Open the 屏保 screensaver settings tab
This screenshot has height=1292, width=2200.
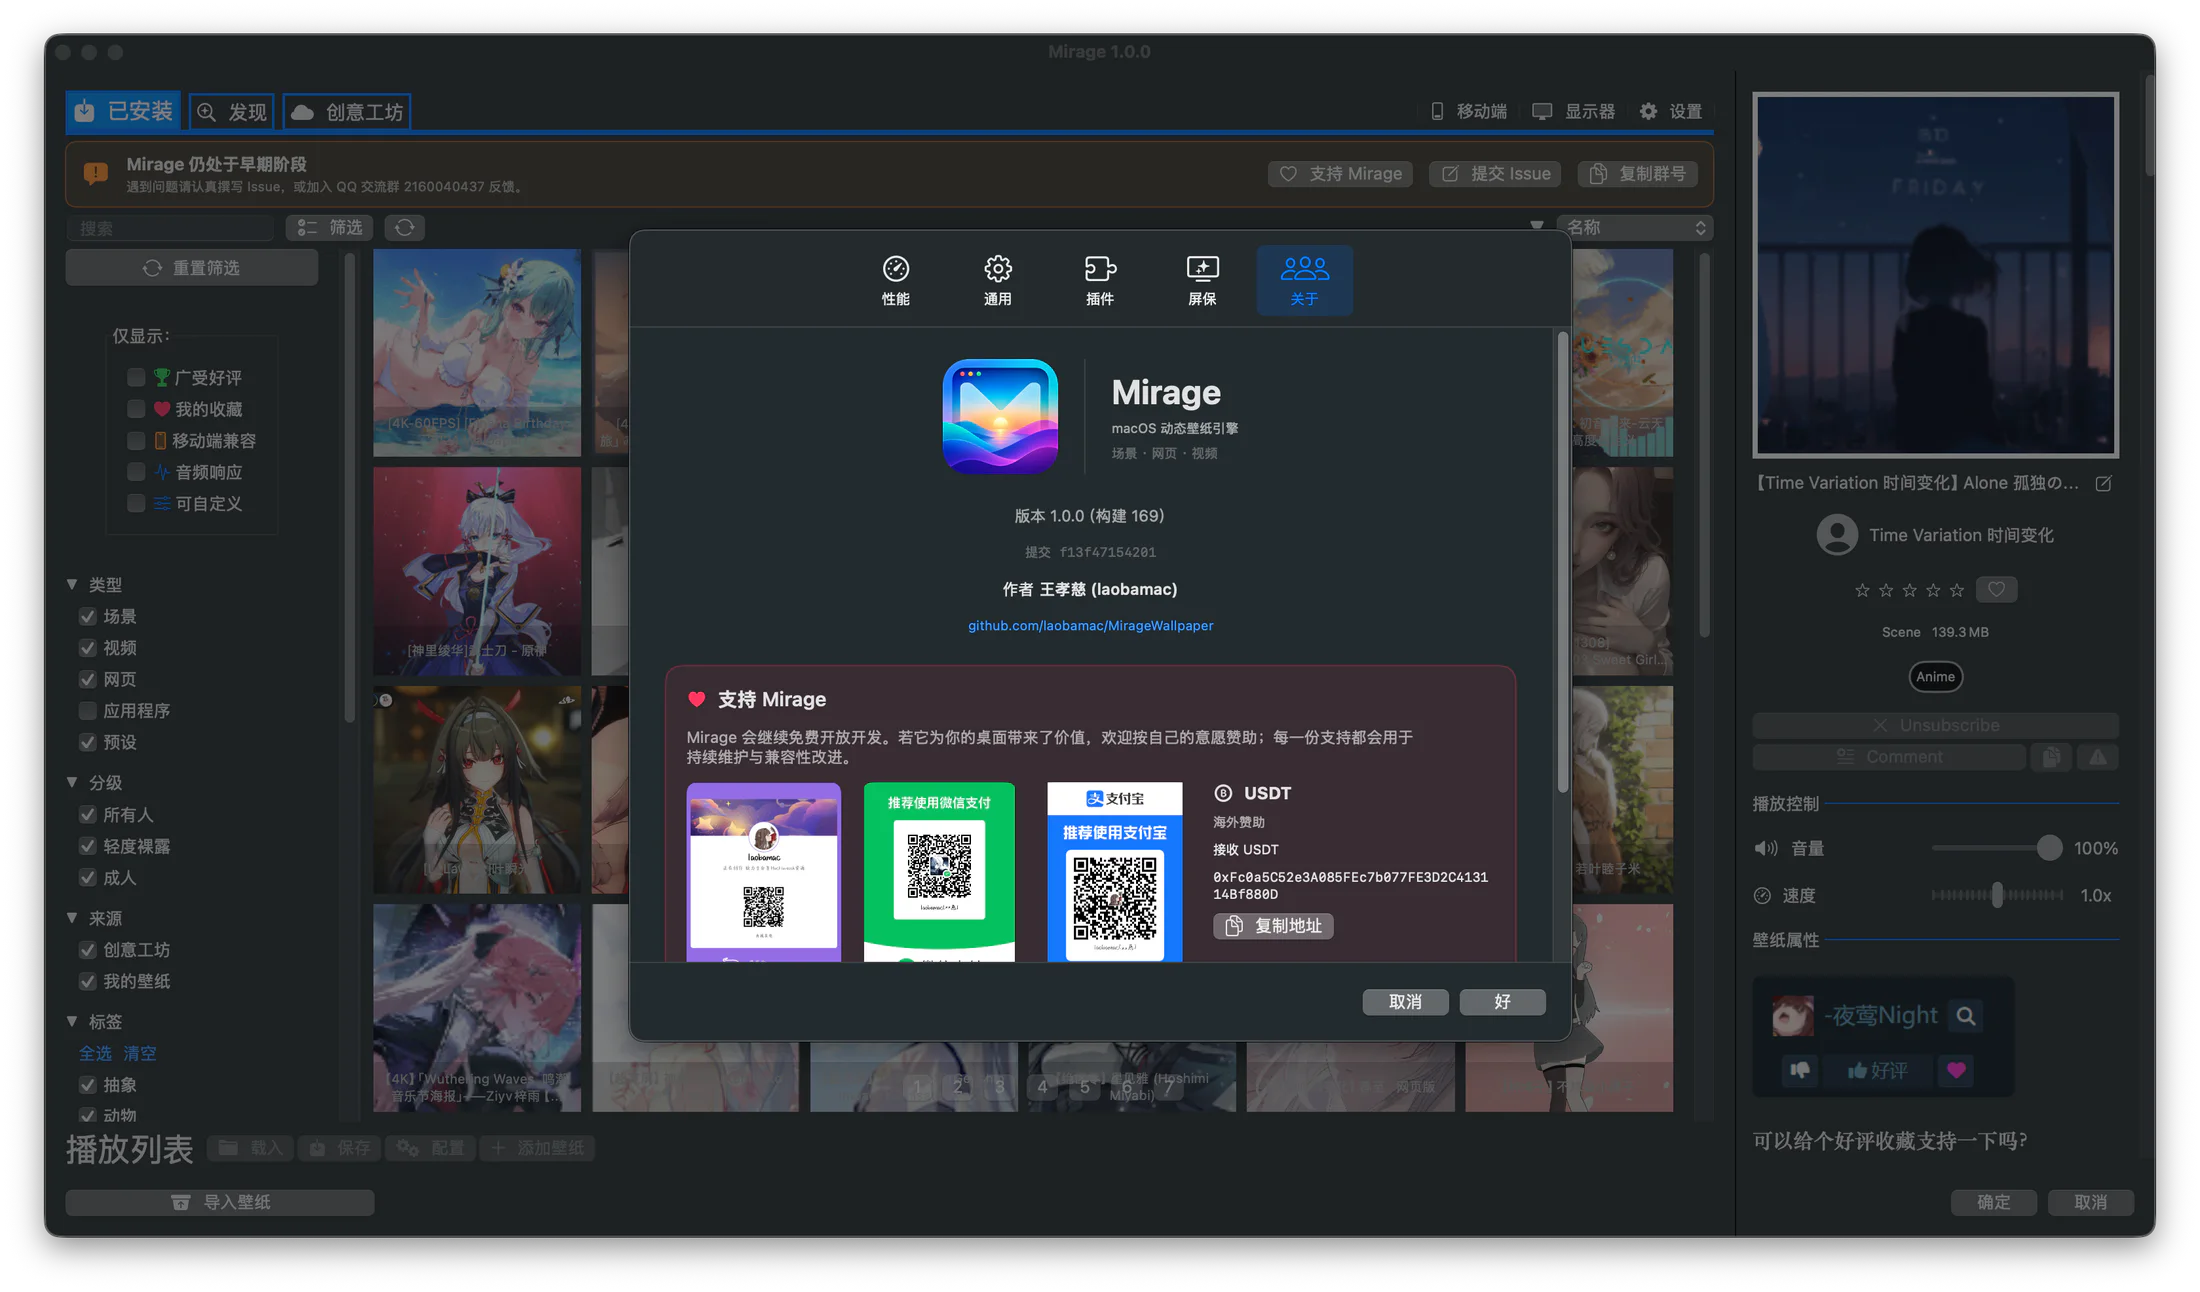[1202, 281]
